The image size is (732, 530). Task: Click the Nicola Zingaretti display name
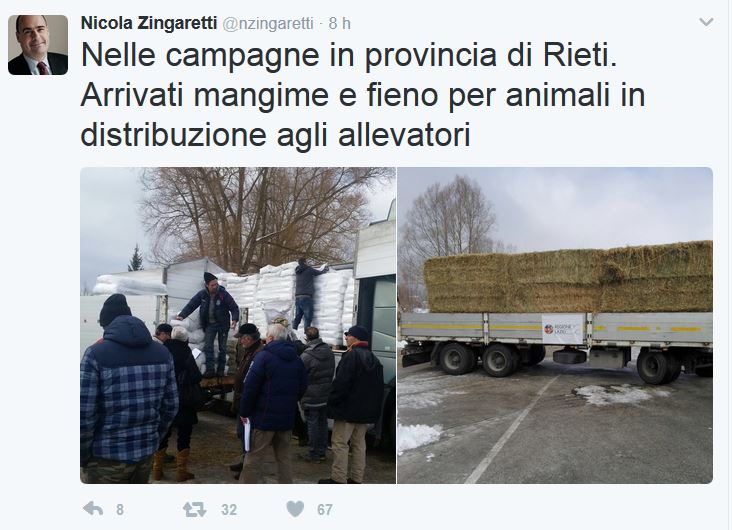click(149, 23)
